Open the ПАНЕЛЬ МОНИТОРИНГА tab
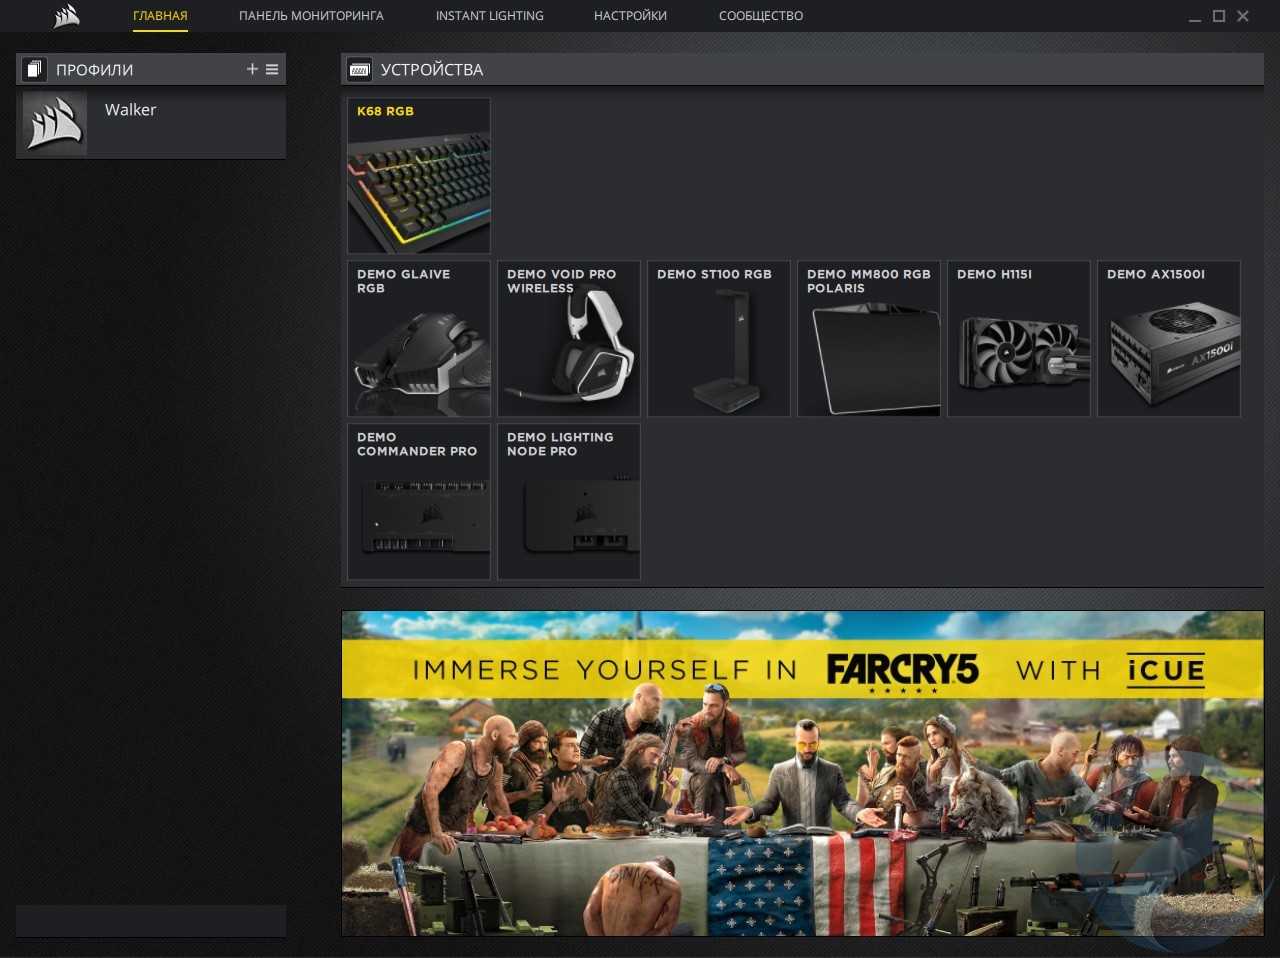 311,16
